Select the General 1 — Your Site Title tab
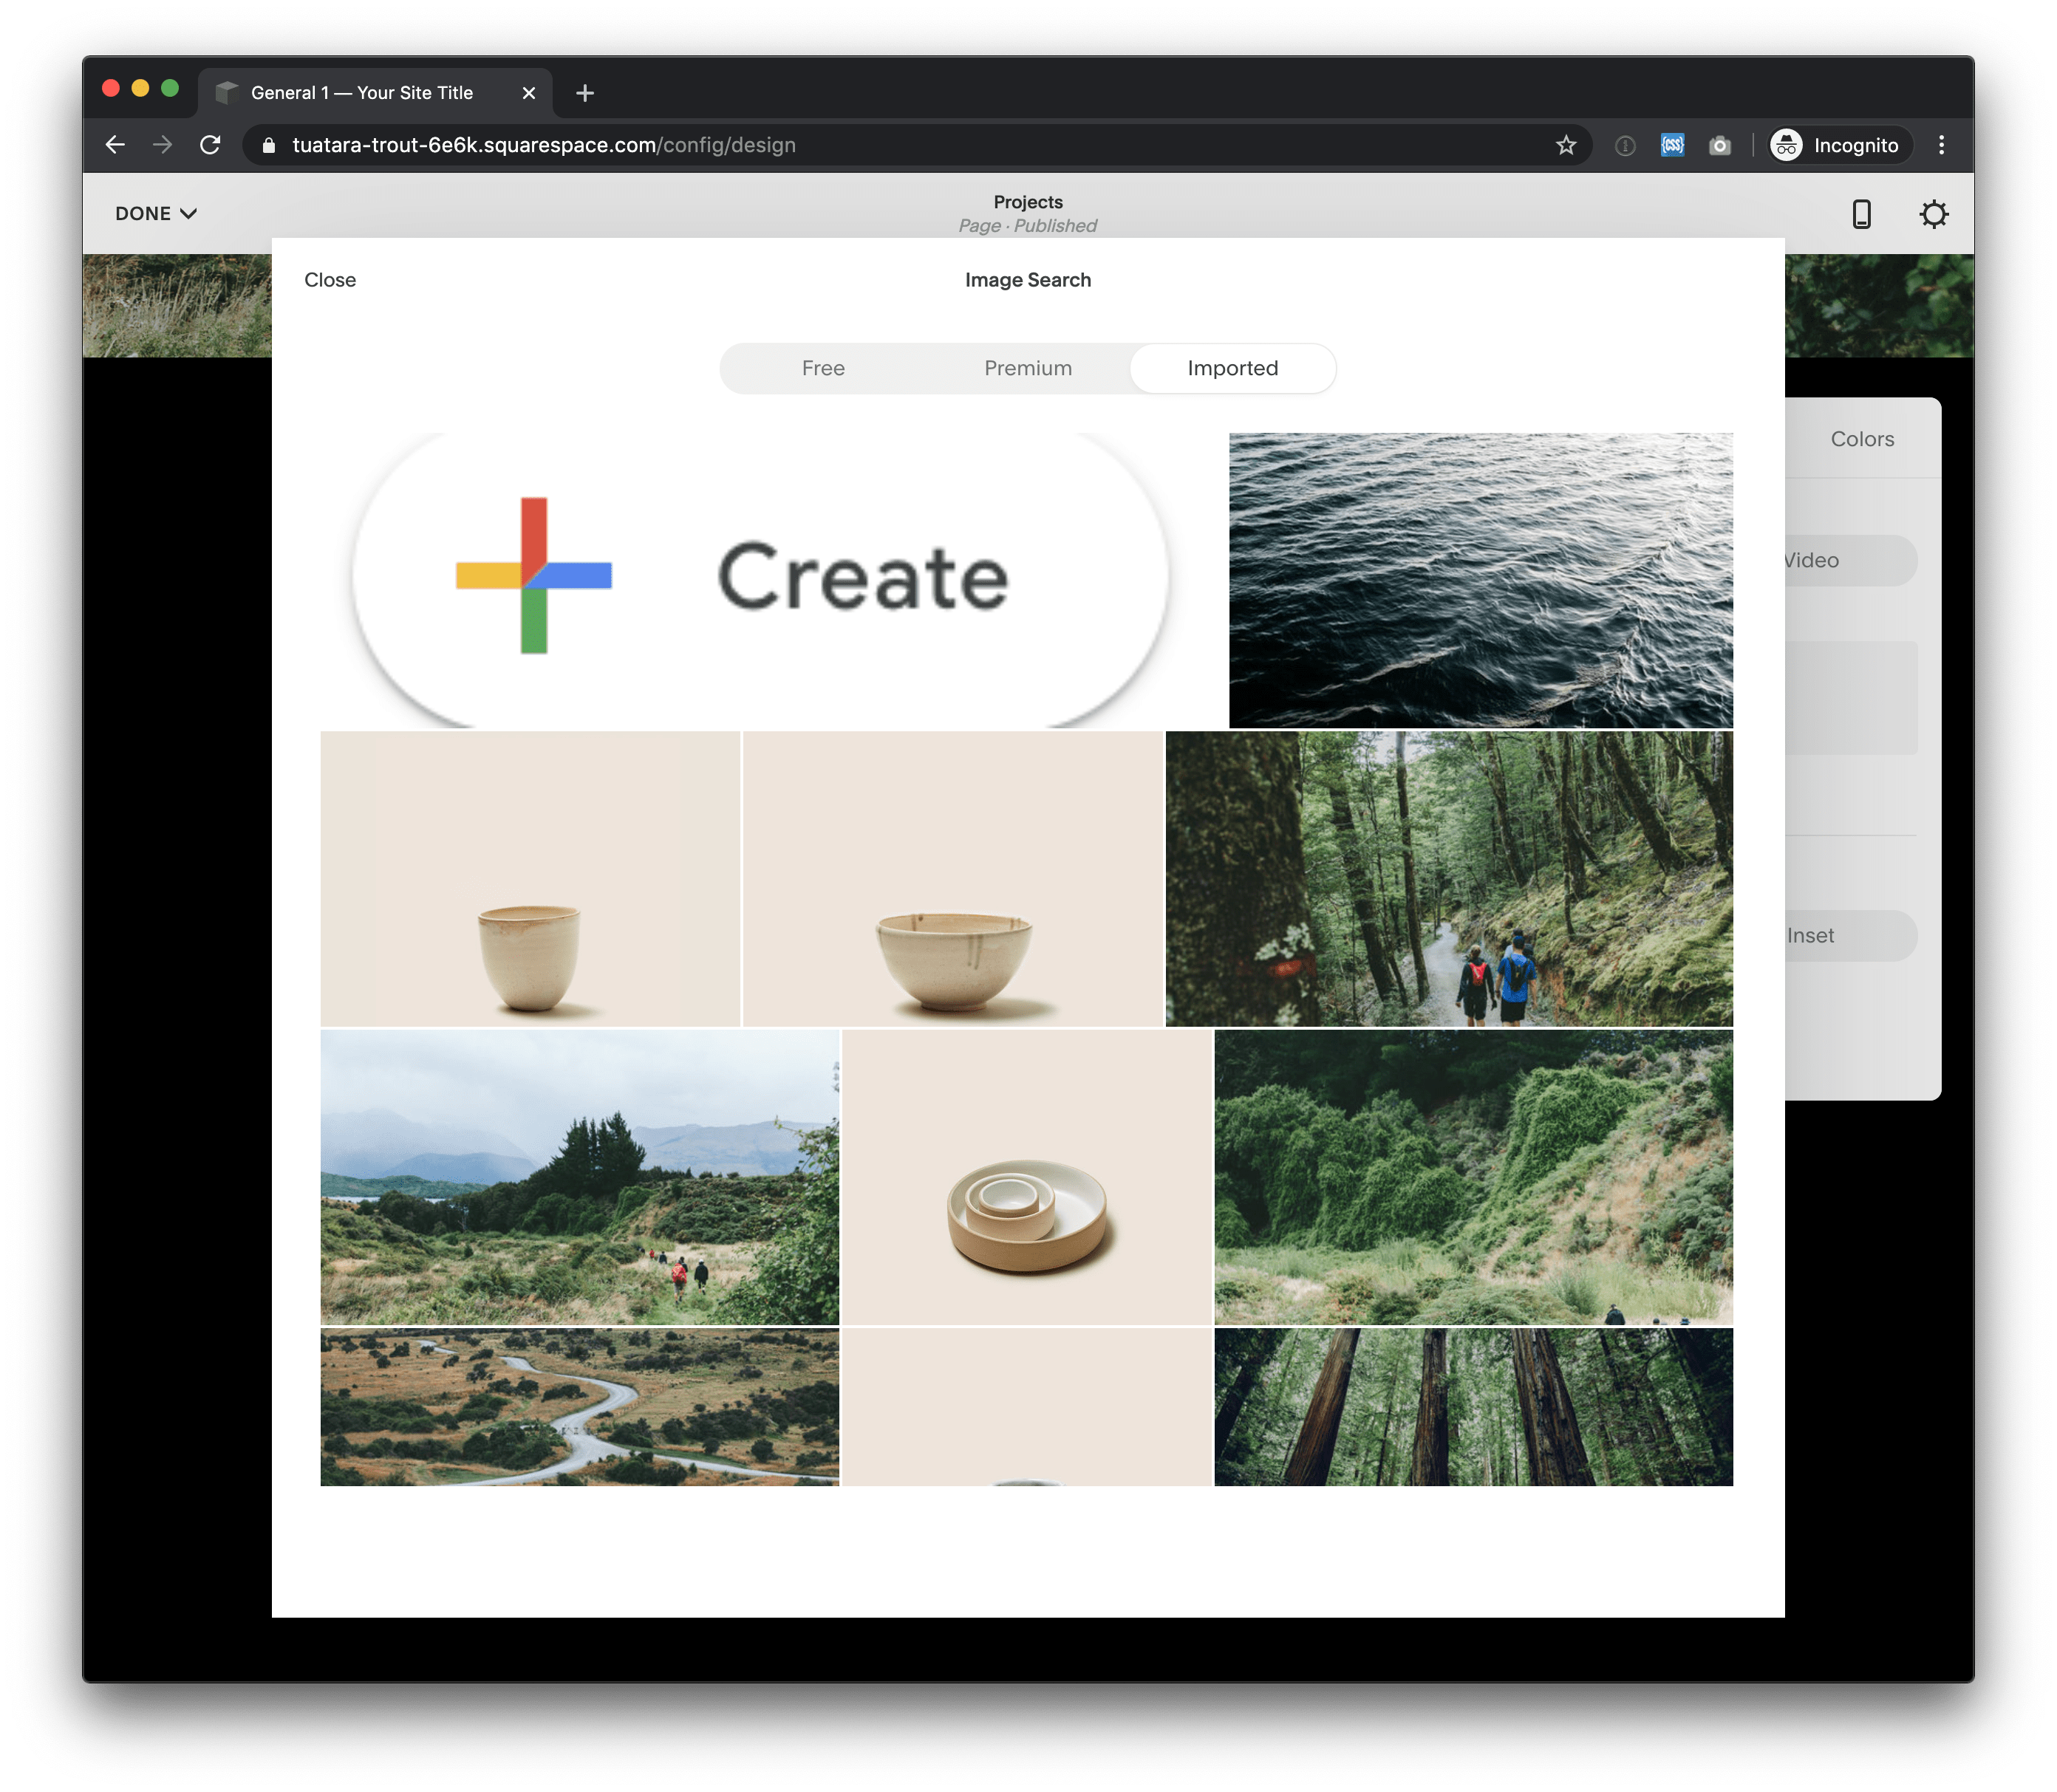This screenshot has height=1792, width=2057. (375, 93)
